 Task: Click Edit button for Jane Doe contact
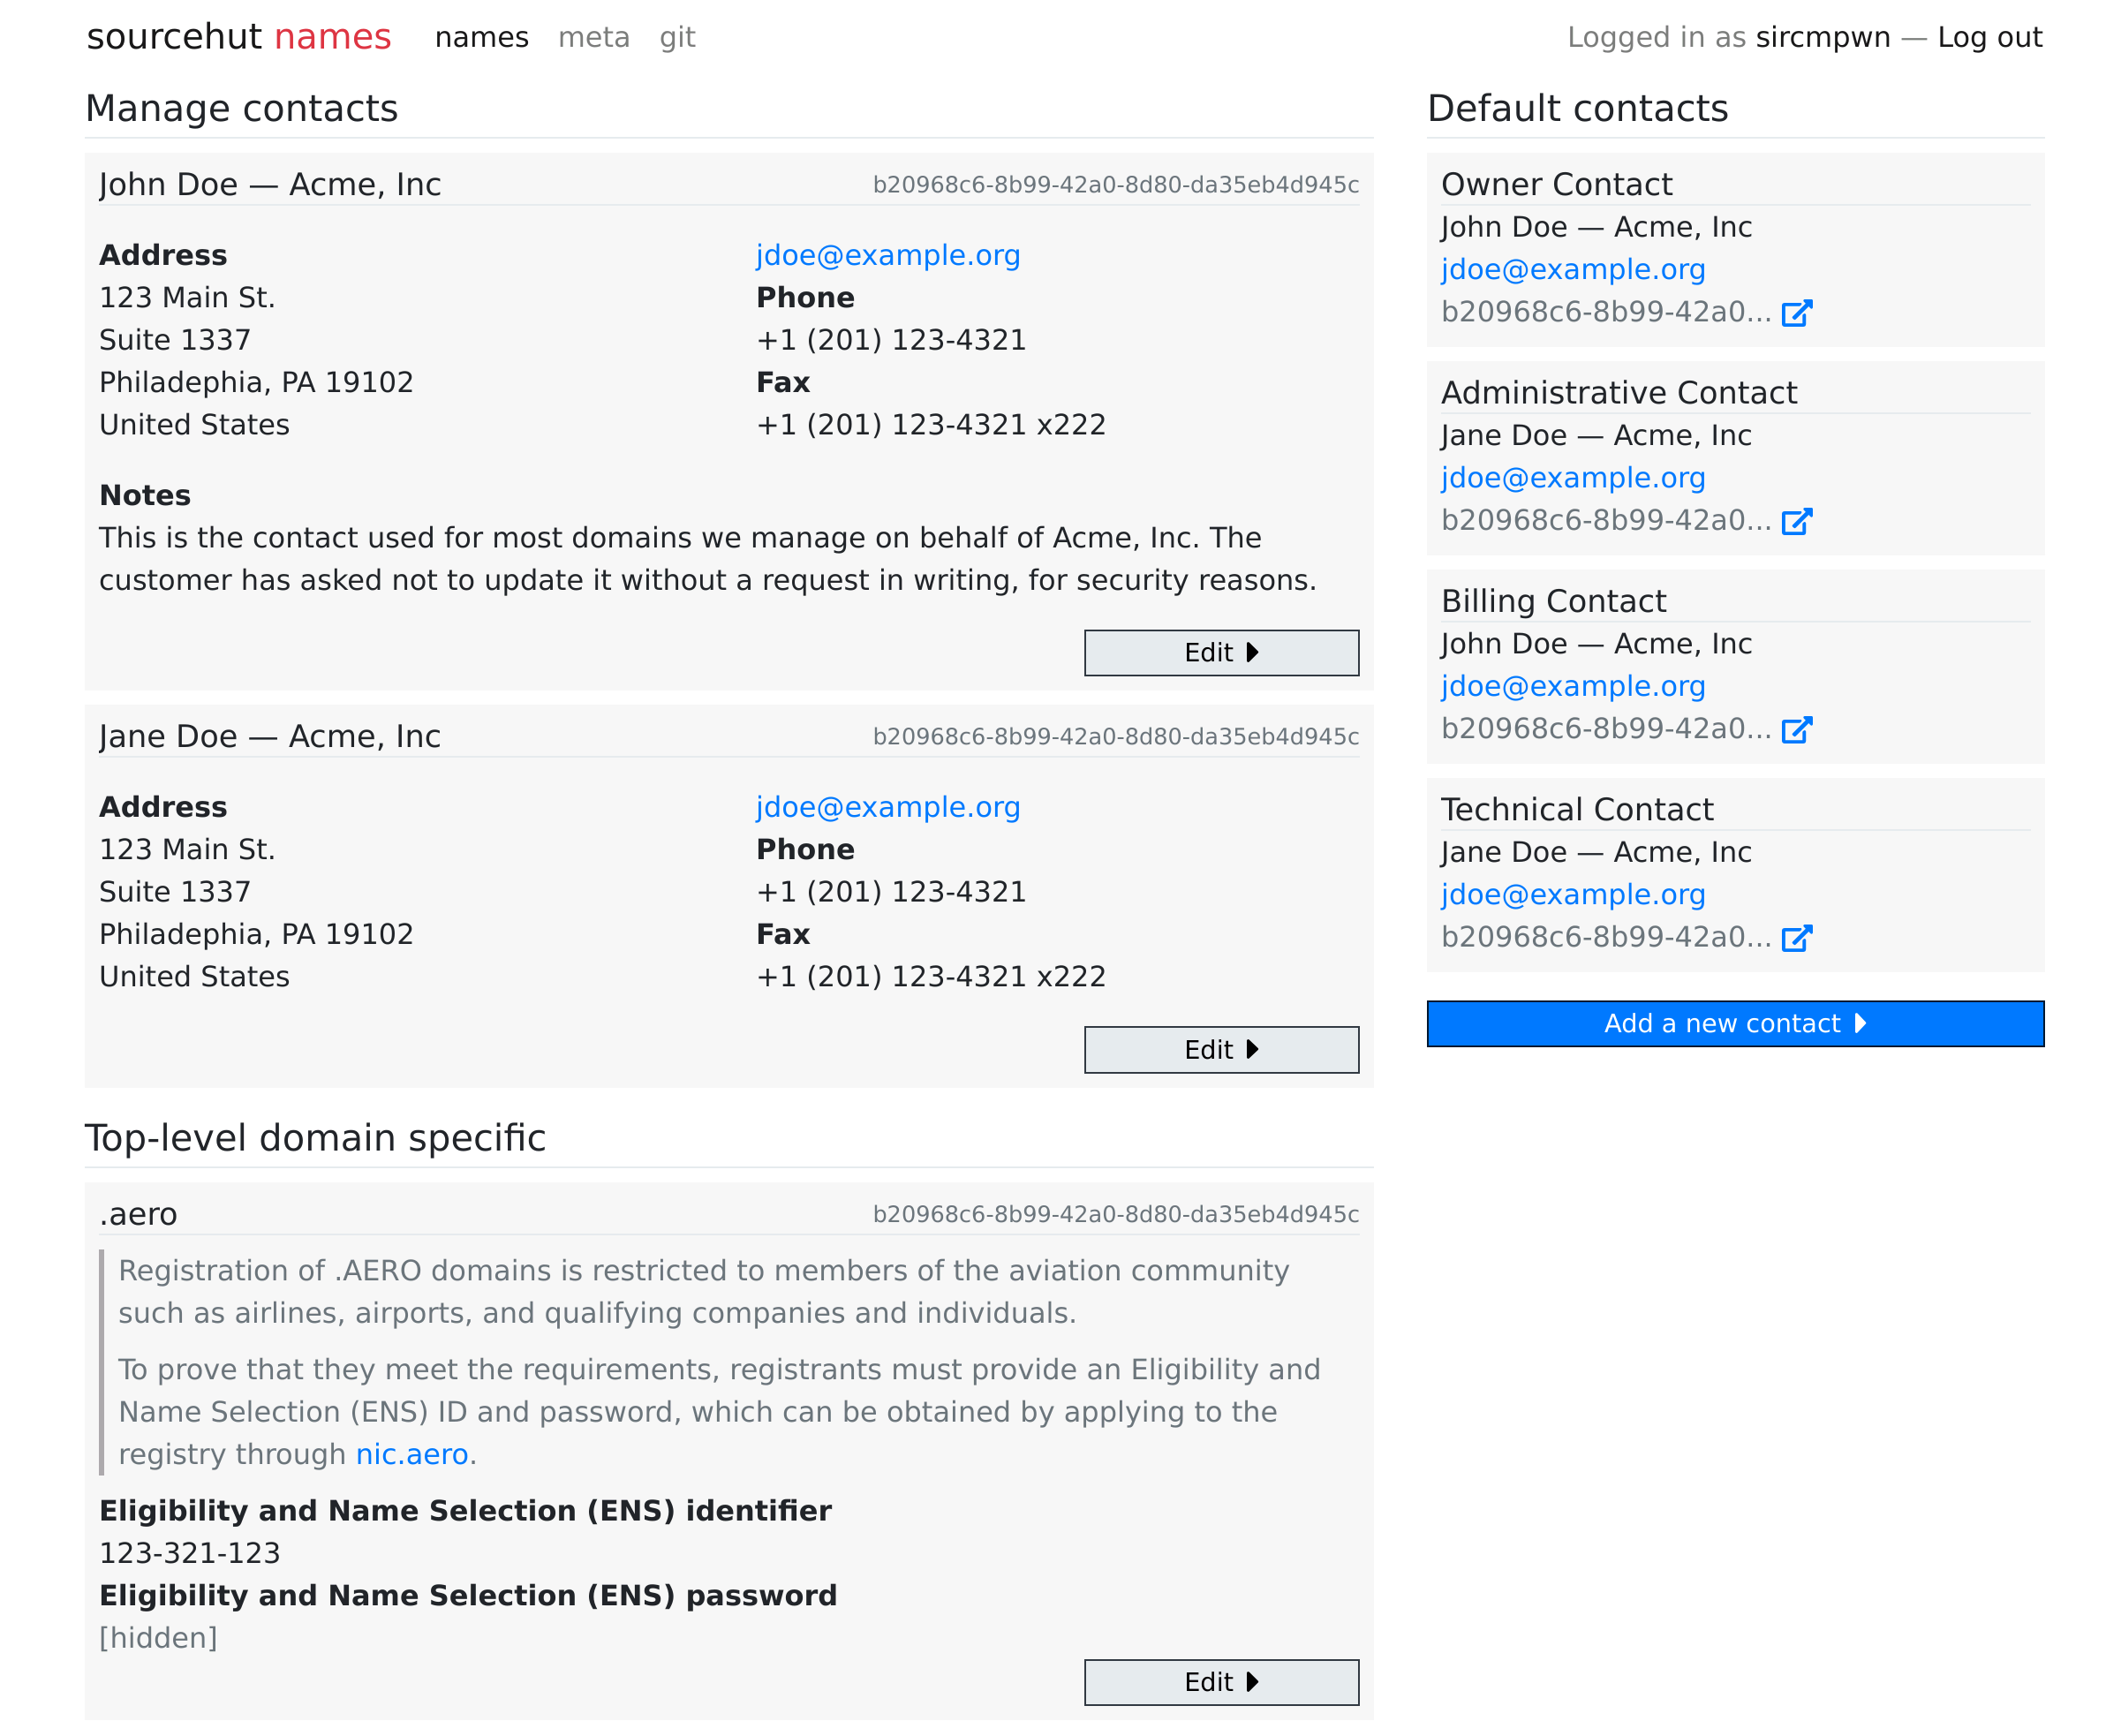point(1220,1049)
